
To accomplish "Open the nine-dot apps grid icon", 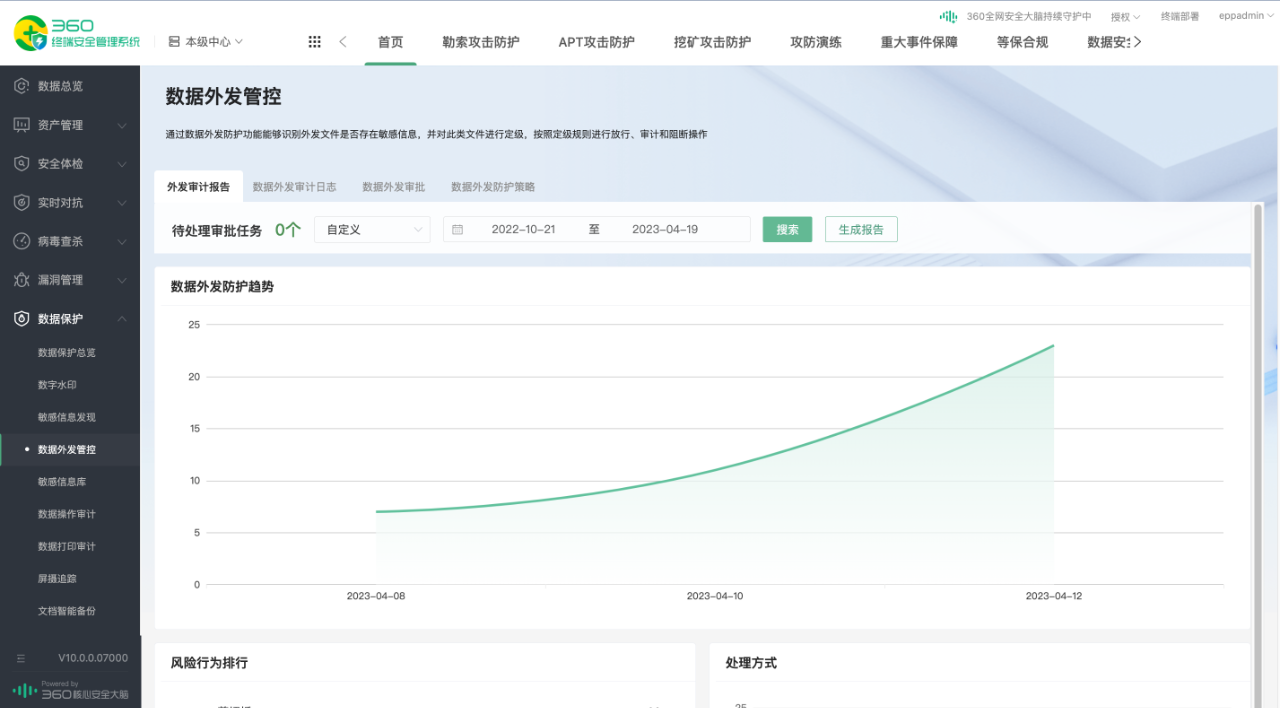I will pyautogui.click(x=314, y=42).
